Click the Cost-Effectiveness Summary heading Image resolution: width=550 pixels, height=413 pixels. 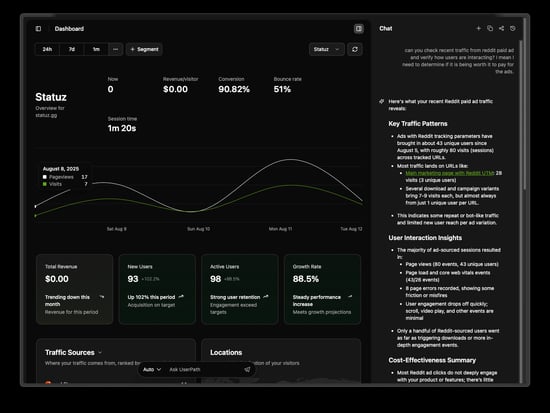(x=432, y=360)
